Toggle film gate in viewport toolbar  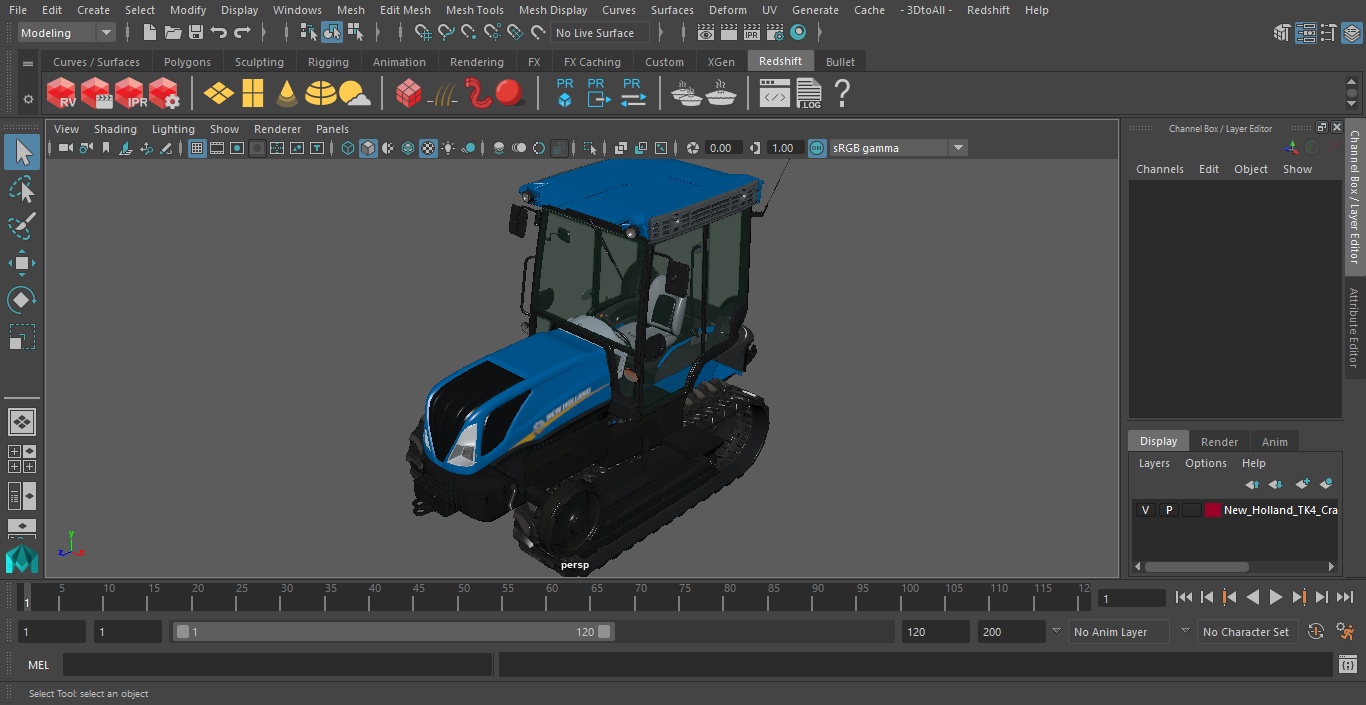[217, 148]
